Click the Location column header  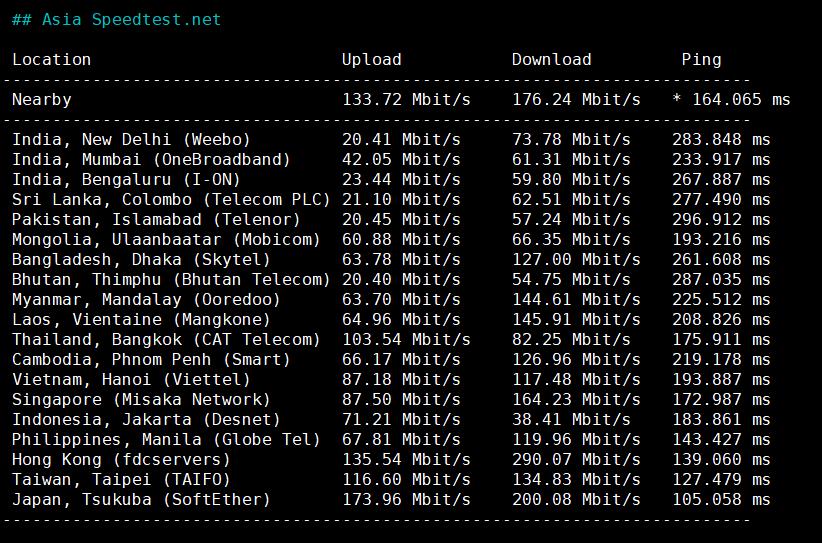(51, 59)
